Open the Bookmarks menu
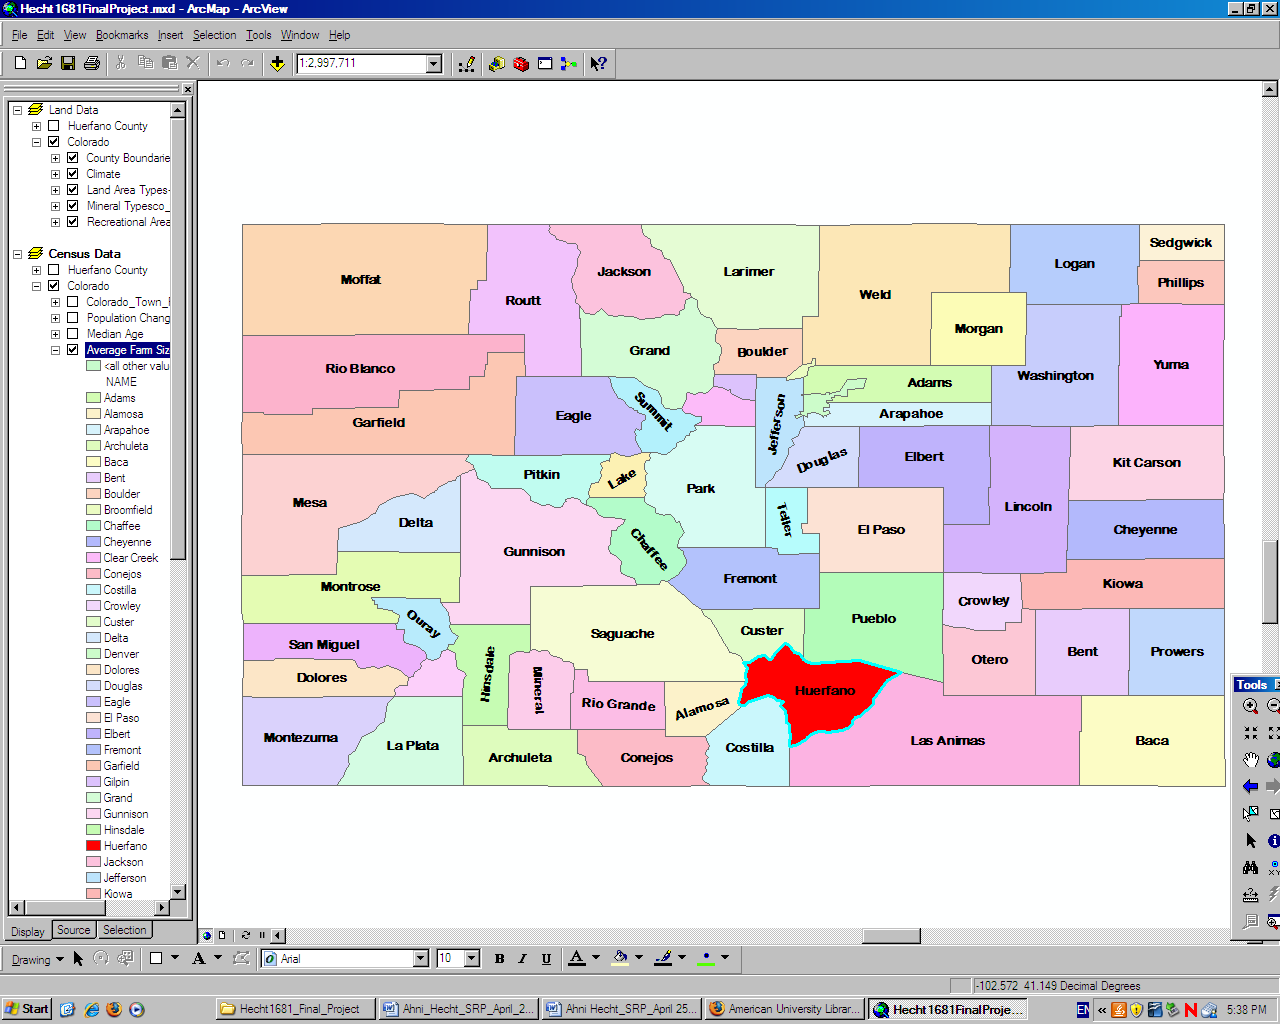This screenshot has width=1280, height=1024. [122, 35]
